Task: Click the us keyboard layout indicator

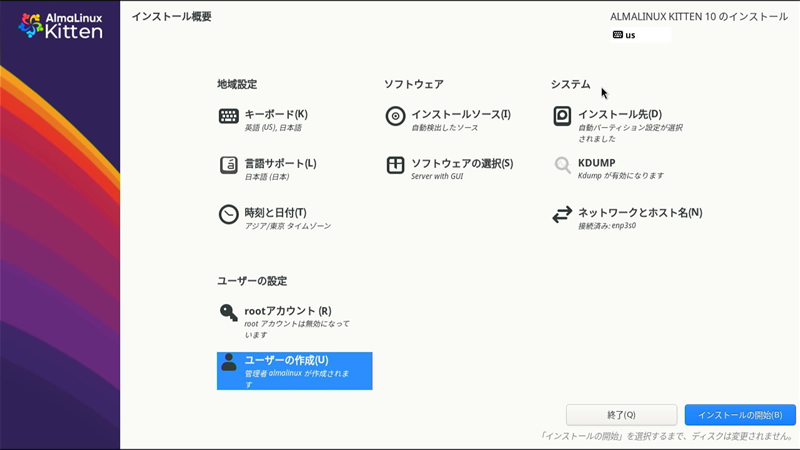Action: click(x=625, y=35)
